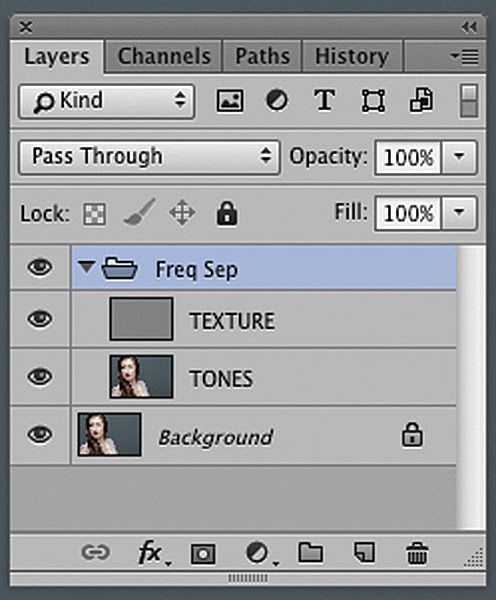Switch to the History tab
This screenshot has height=600, width=496.
tap(352, 57)
